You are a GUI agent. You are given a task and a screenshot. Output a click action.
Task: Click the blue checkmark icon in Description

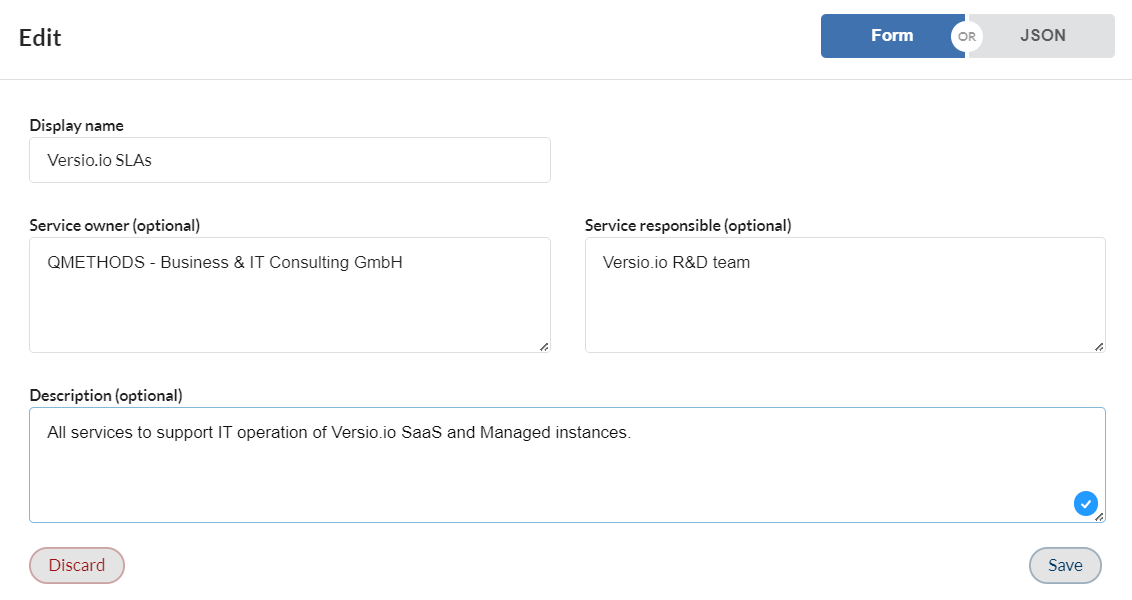1085,503
